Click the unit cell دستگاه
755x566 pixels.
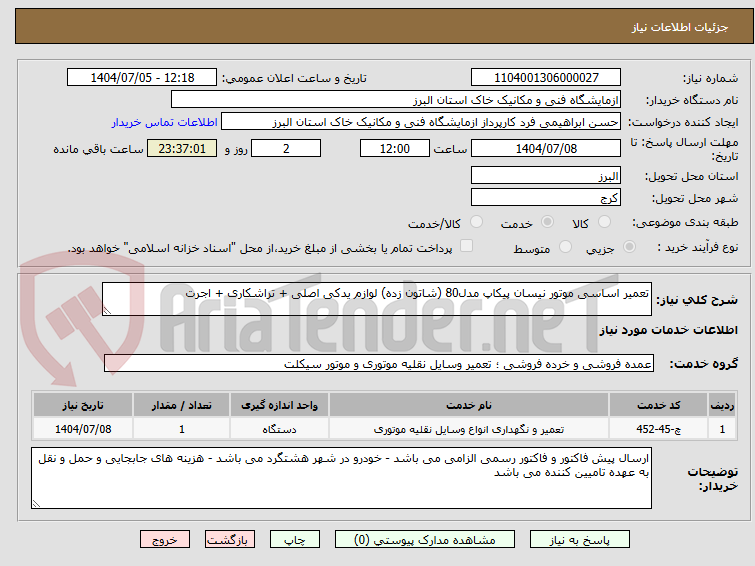point(279,429)
